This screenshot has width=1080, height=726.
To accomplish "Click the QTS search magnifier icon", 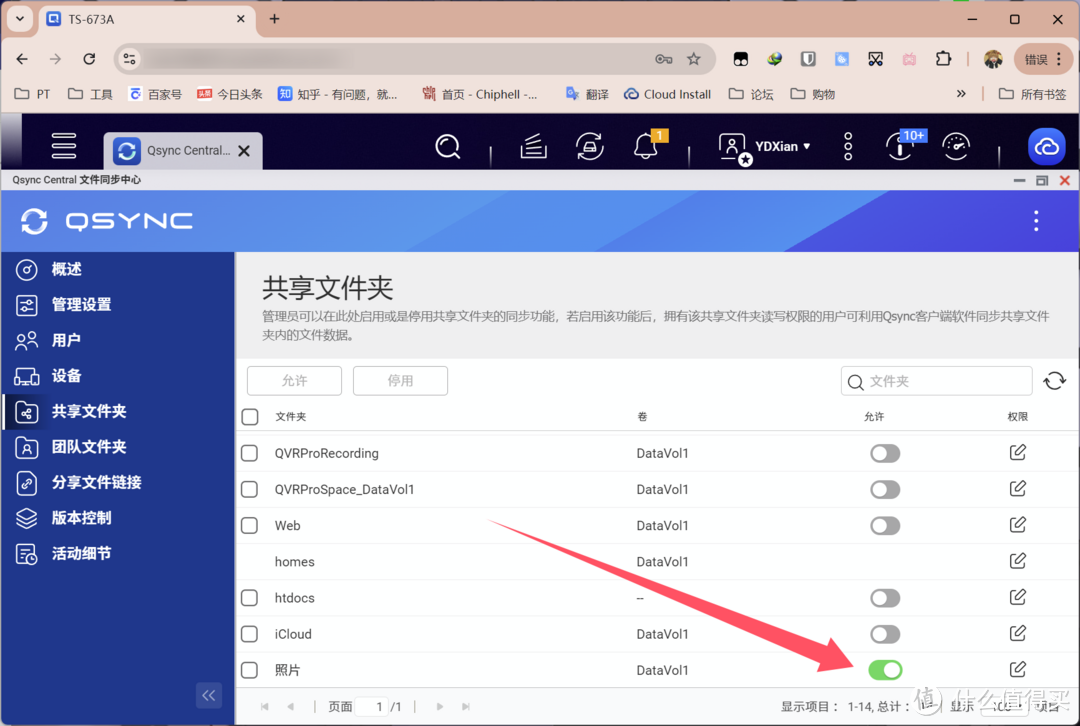I will 448,147.
